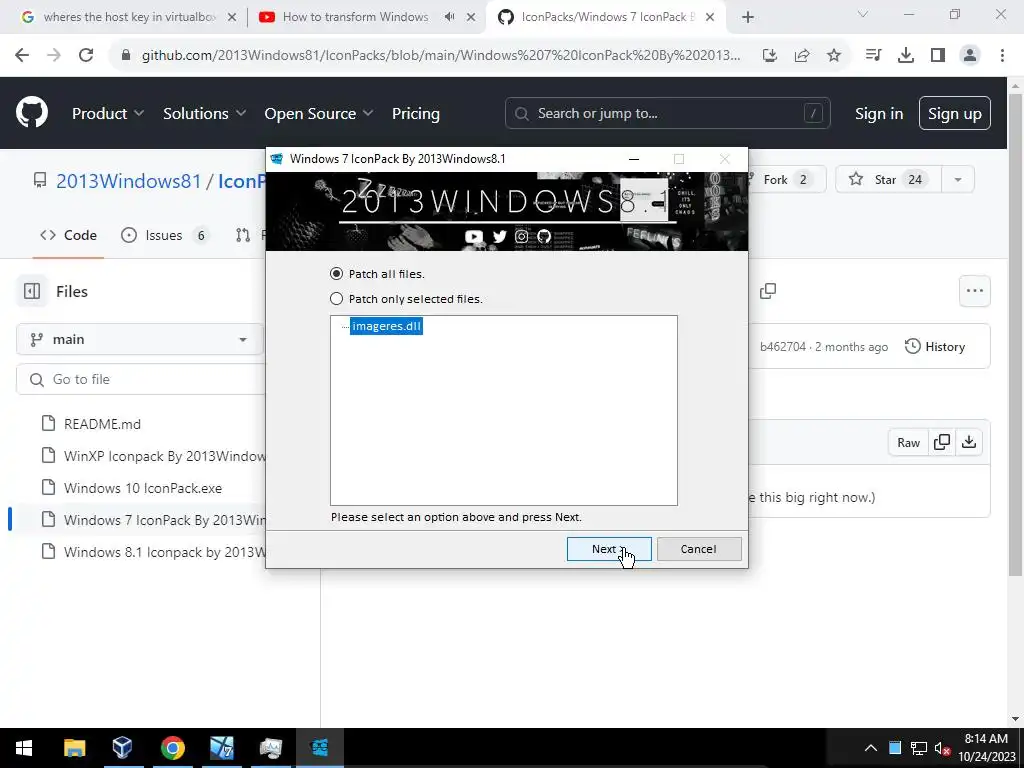Select imageres.dll in file list
Image resolution: width=1024 pixels, height=768 pixels.
[386, 326]
